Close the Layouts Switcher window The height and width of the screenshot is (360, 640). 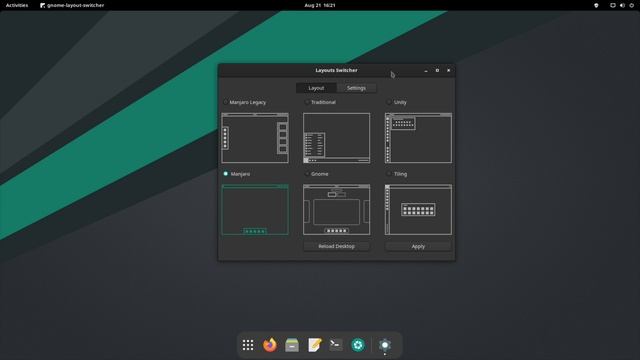pos(449,70)
